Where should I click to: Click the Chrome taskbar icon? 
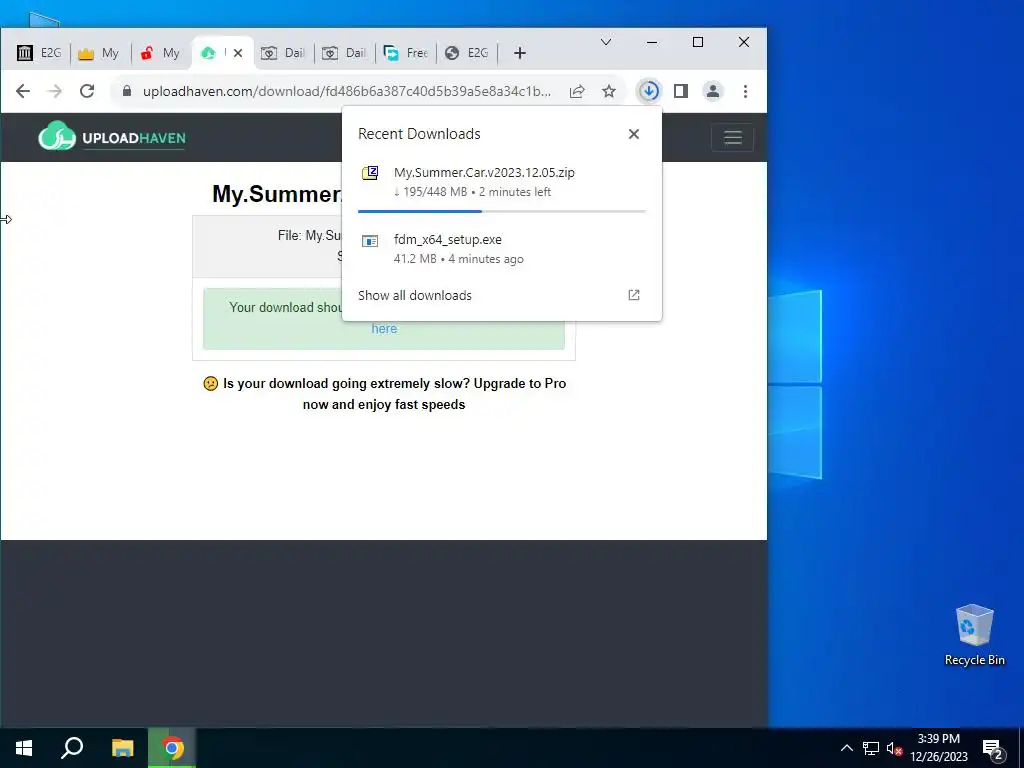(172, 748)
